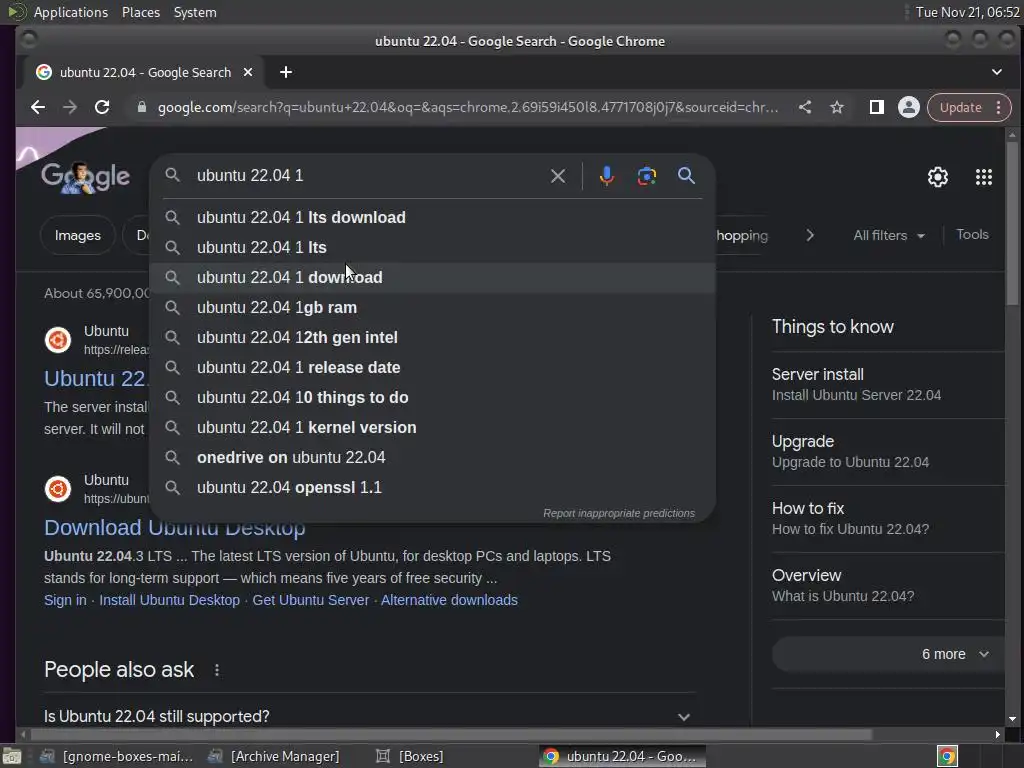Open the Chrome profile avatar
Viewport: 1024px width, 768px height.
908,107
